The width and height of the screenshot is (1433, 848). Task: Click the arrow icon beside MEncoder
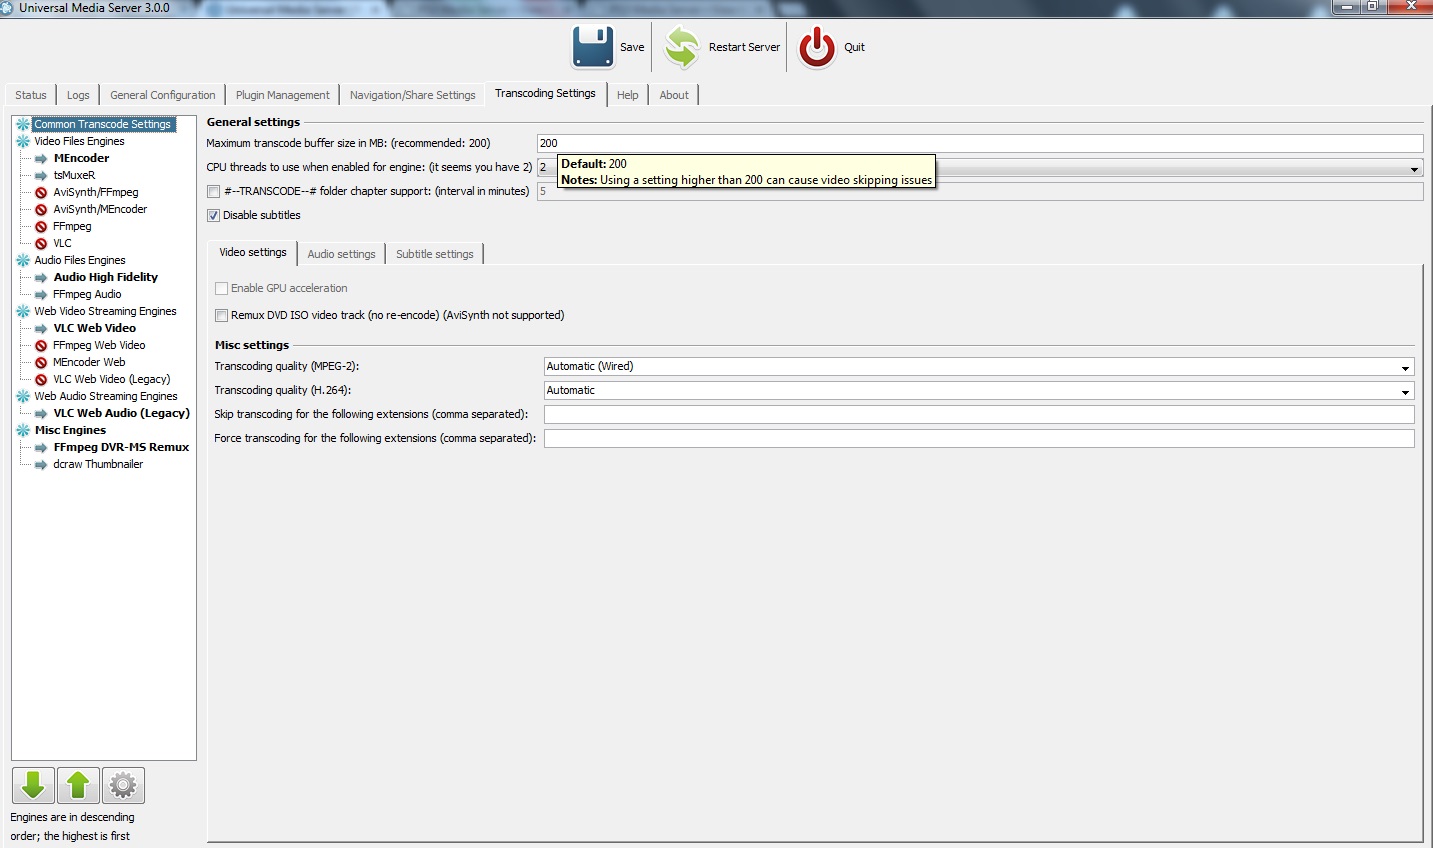pyautogui.click(x=41, y=159)
